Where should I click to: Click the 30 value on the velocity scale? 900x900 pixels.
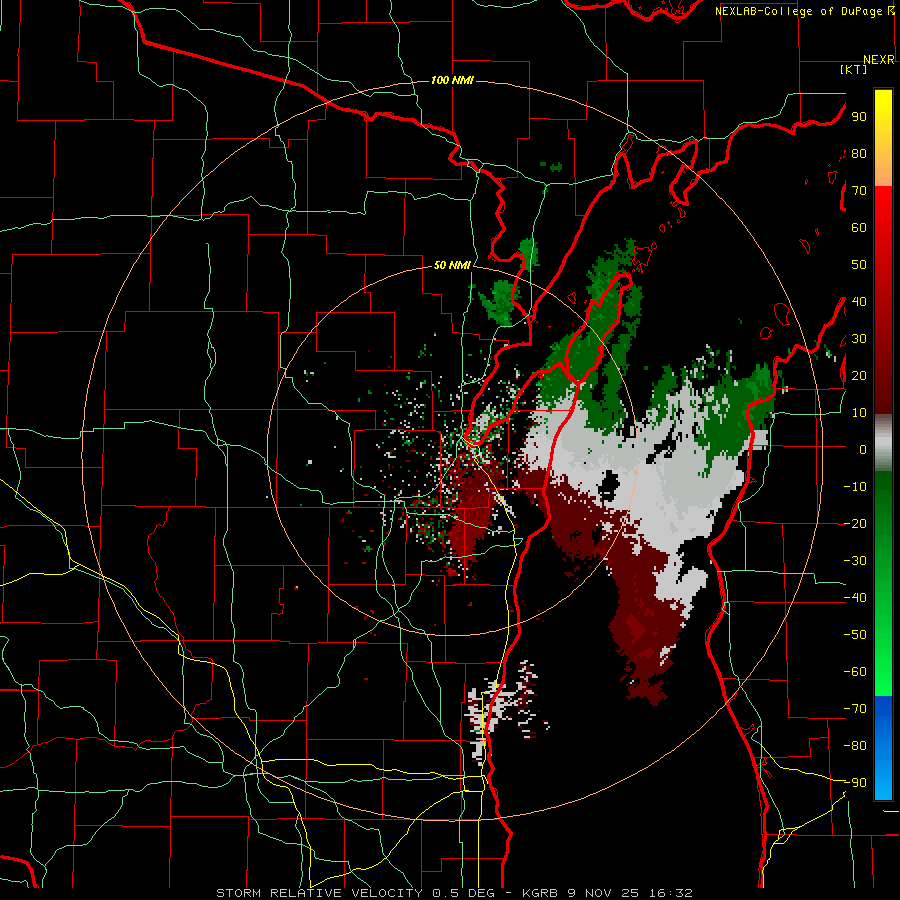(859, 339)
